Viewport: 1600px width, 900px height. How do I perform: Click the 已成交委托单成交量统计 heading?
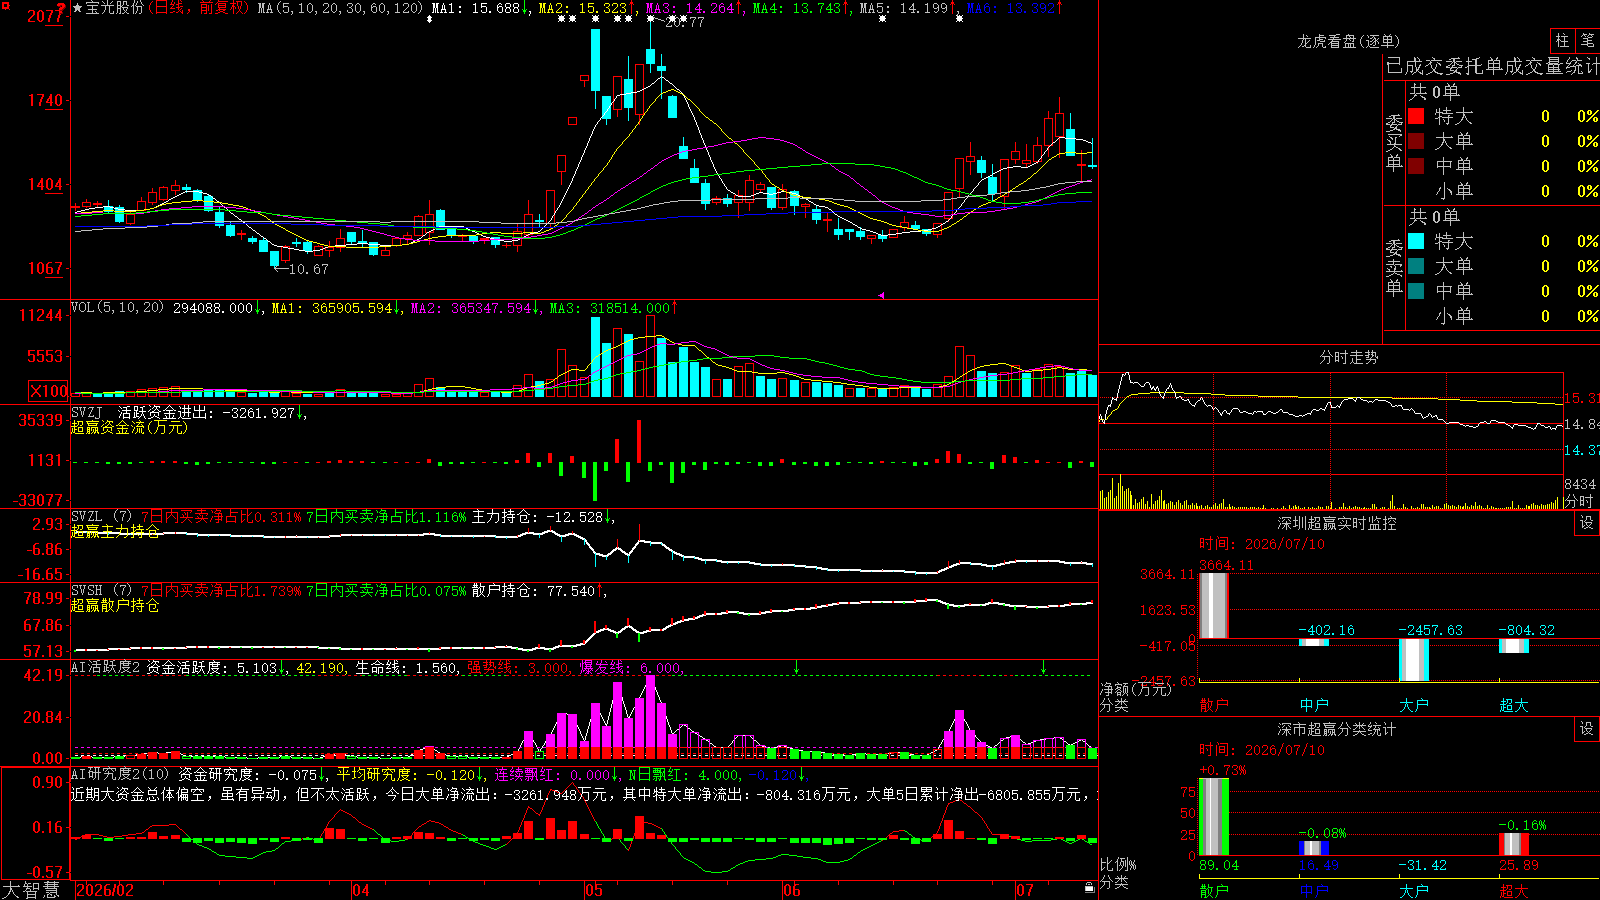[1492, 66]
